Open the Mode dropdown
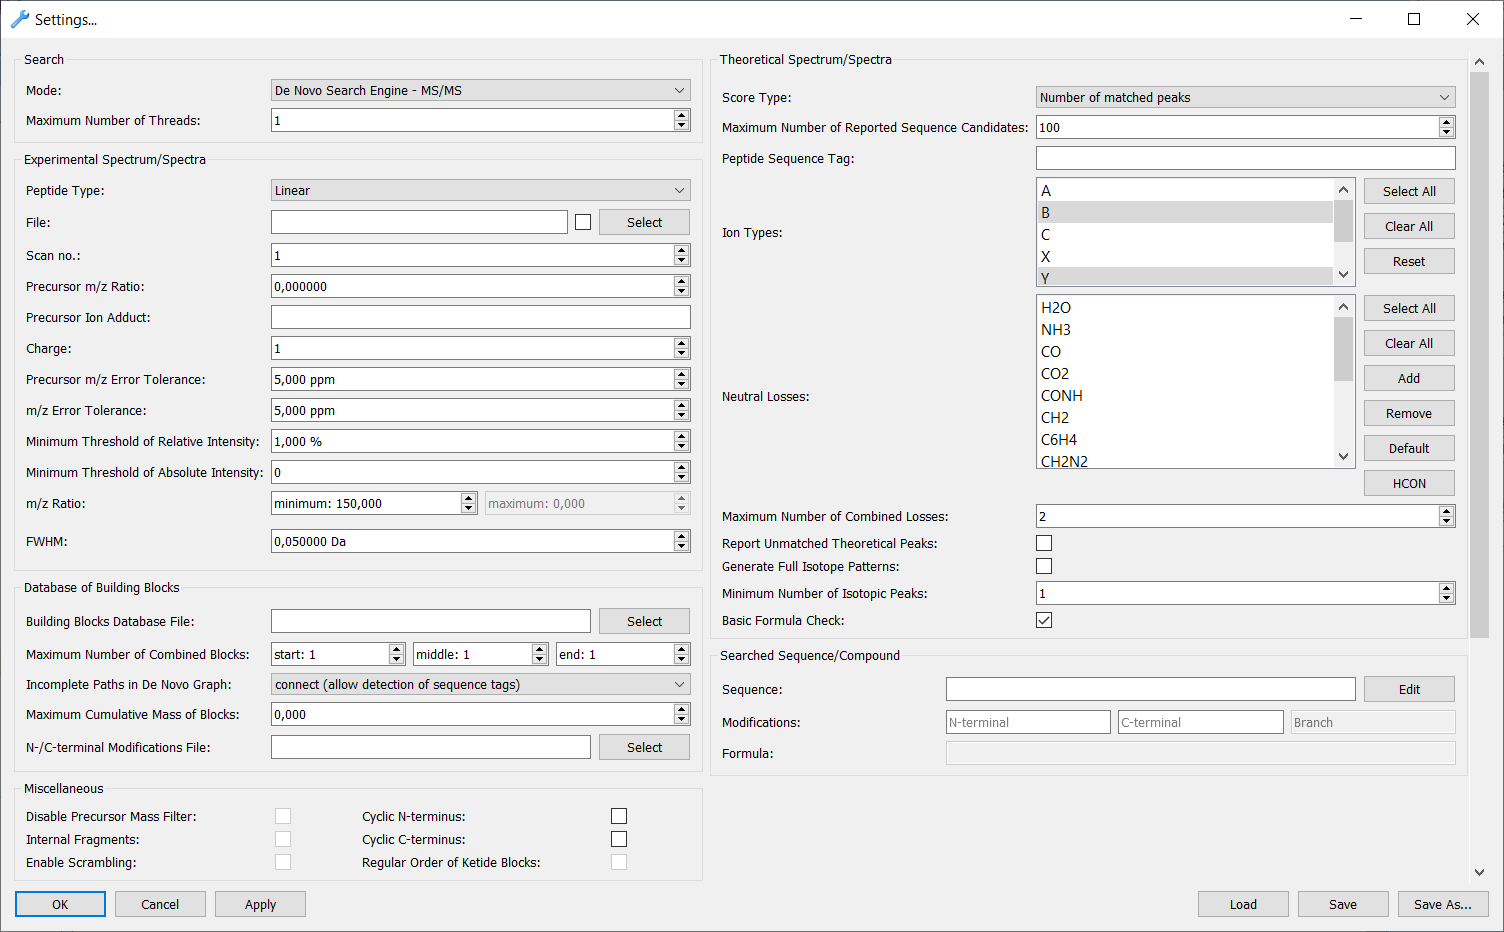 tap(480, 90)
